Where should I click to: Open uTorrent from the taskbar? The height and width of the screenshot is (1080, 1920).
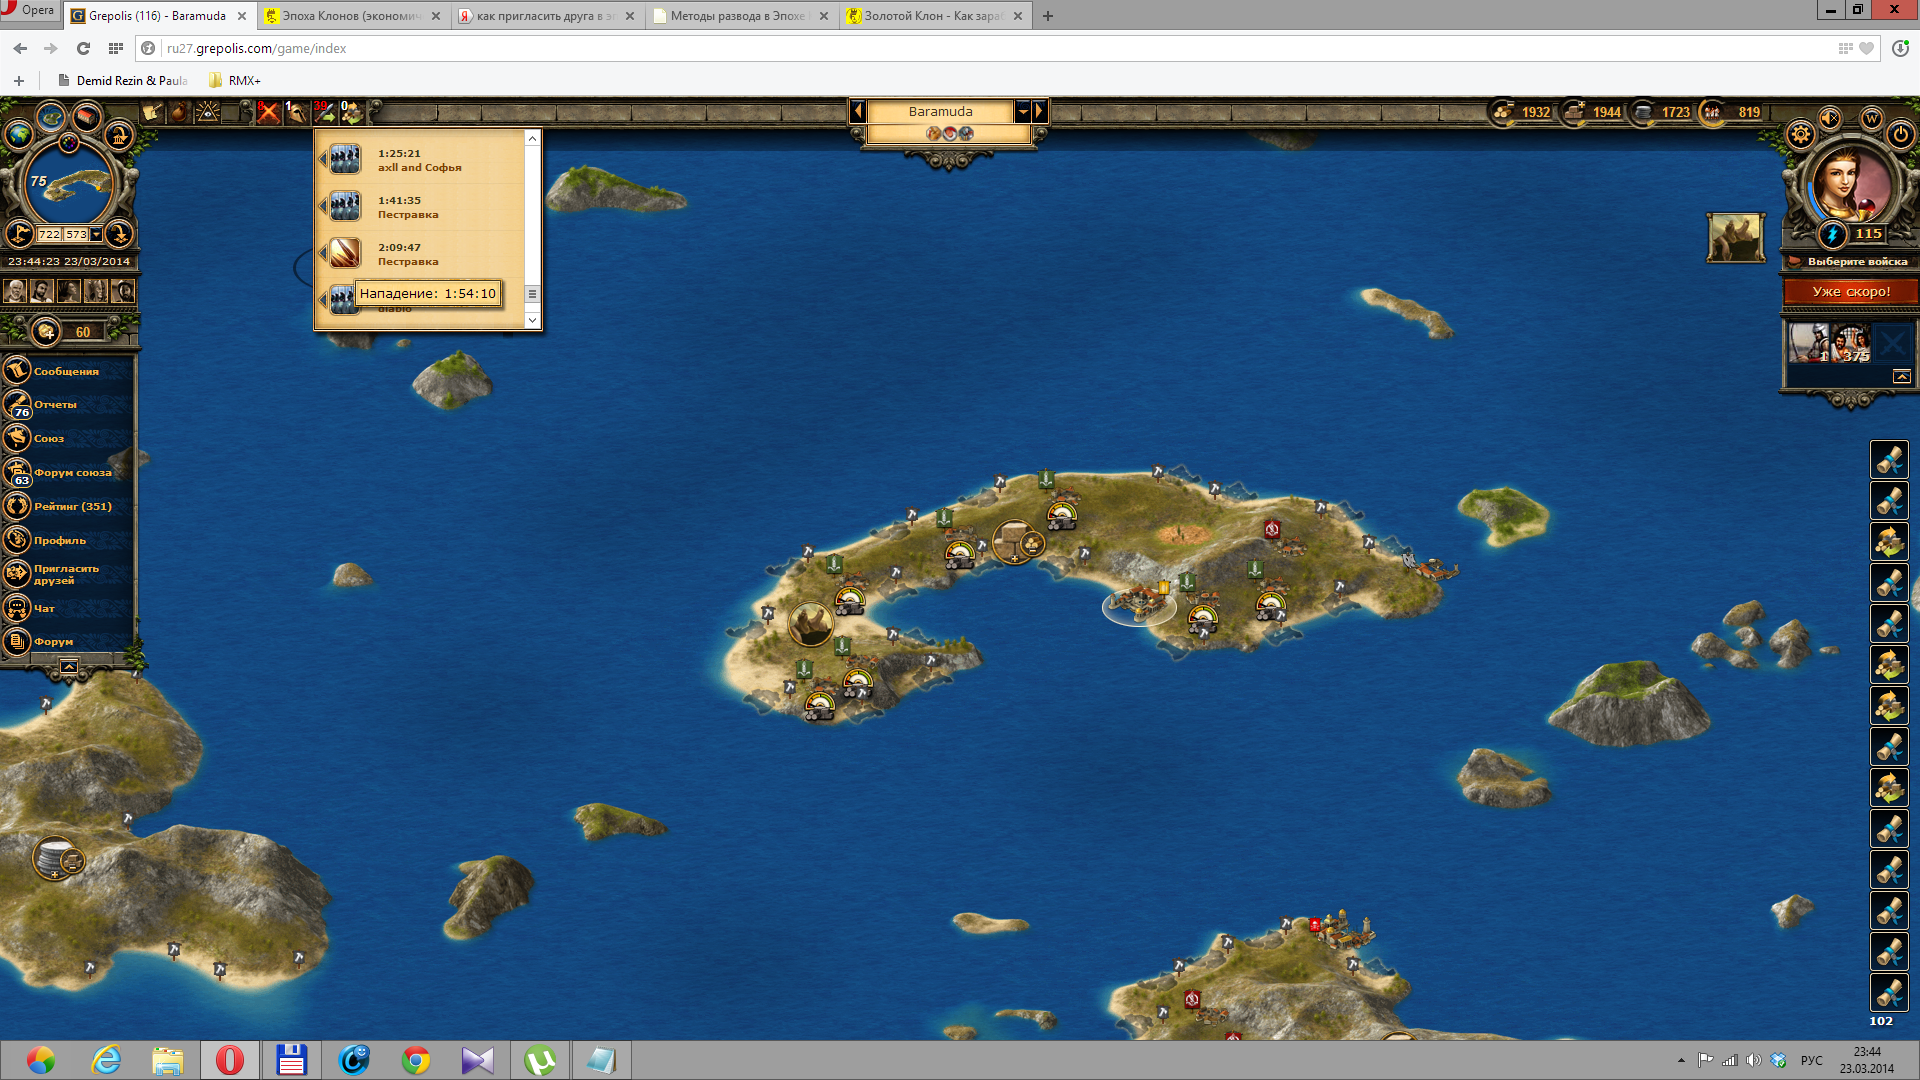pyautogui.click(x=540, y=1060)
